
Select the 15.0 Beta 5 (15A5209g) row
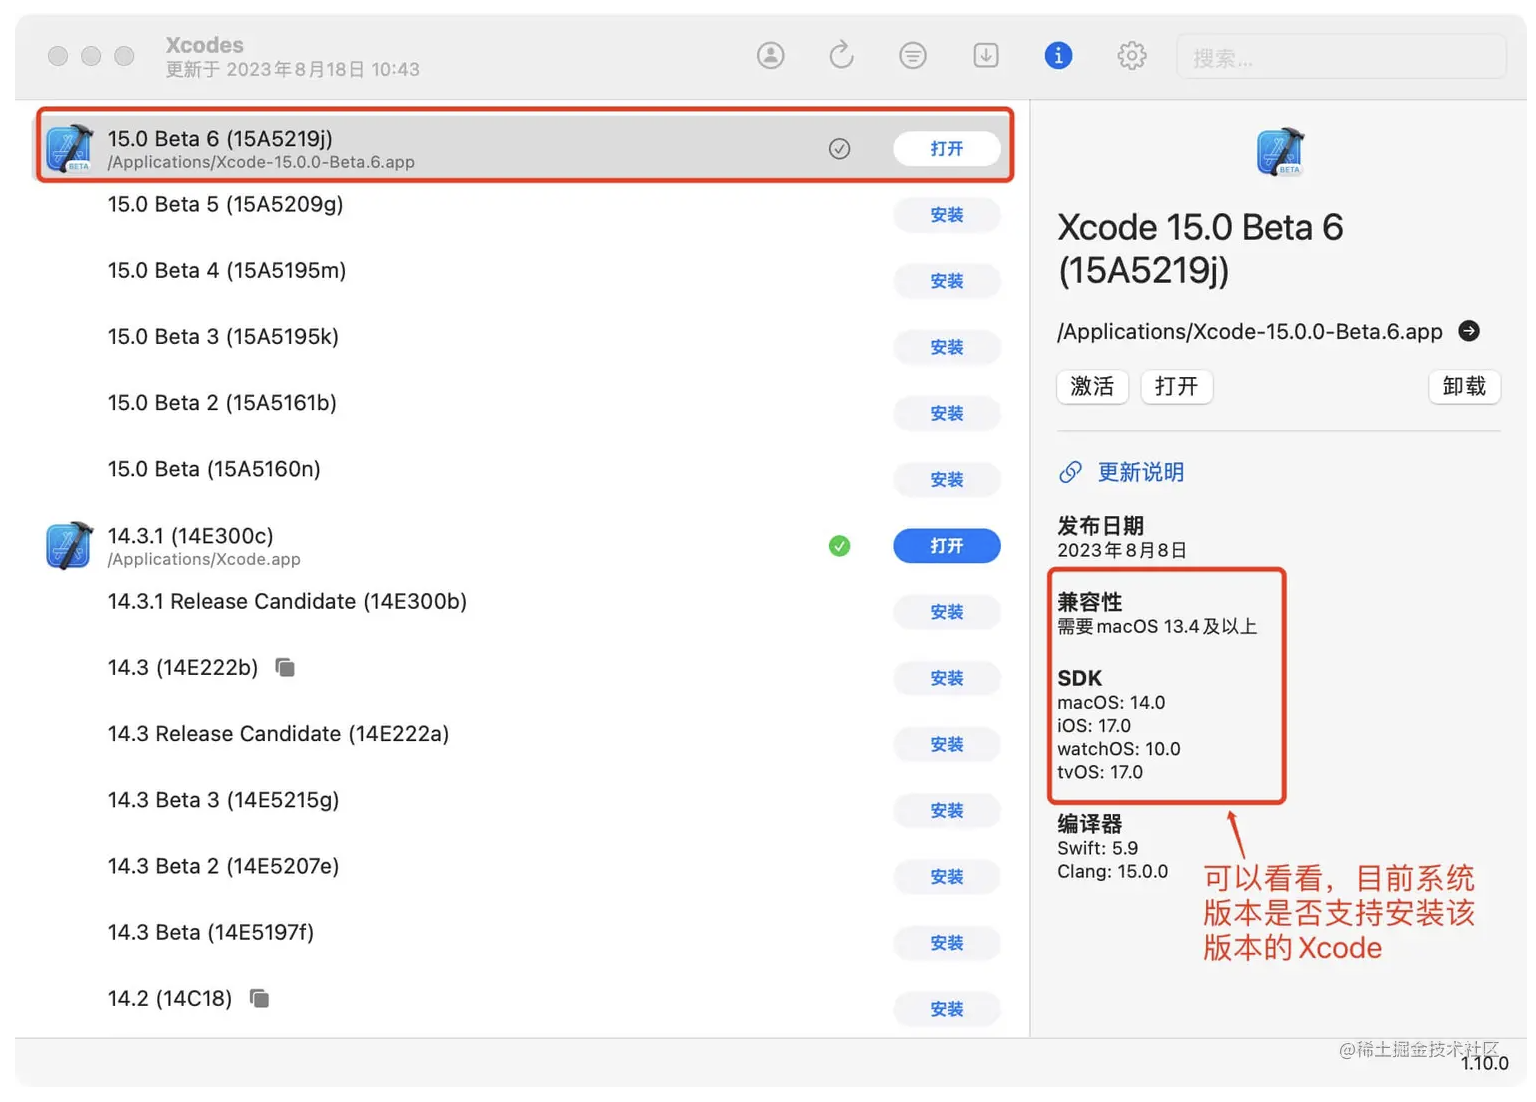(x=524, y=215)
